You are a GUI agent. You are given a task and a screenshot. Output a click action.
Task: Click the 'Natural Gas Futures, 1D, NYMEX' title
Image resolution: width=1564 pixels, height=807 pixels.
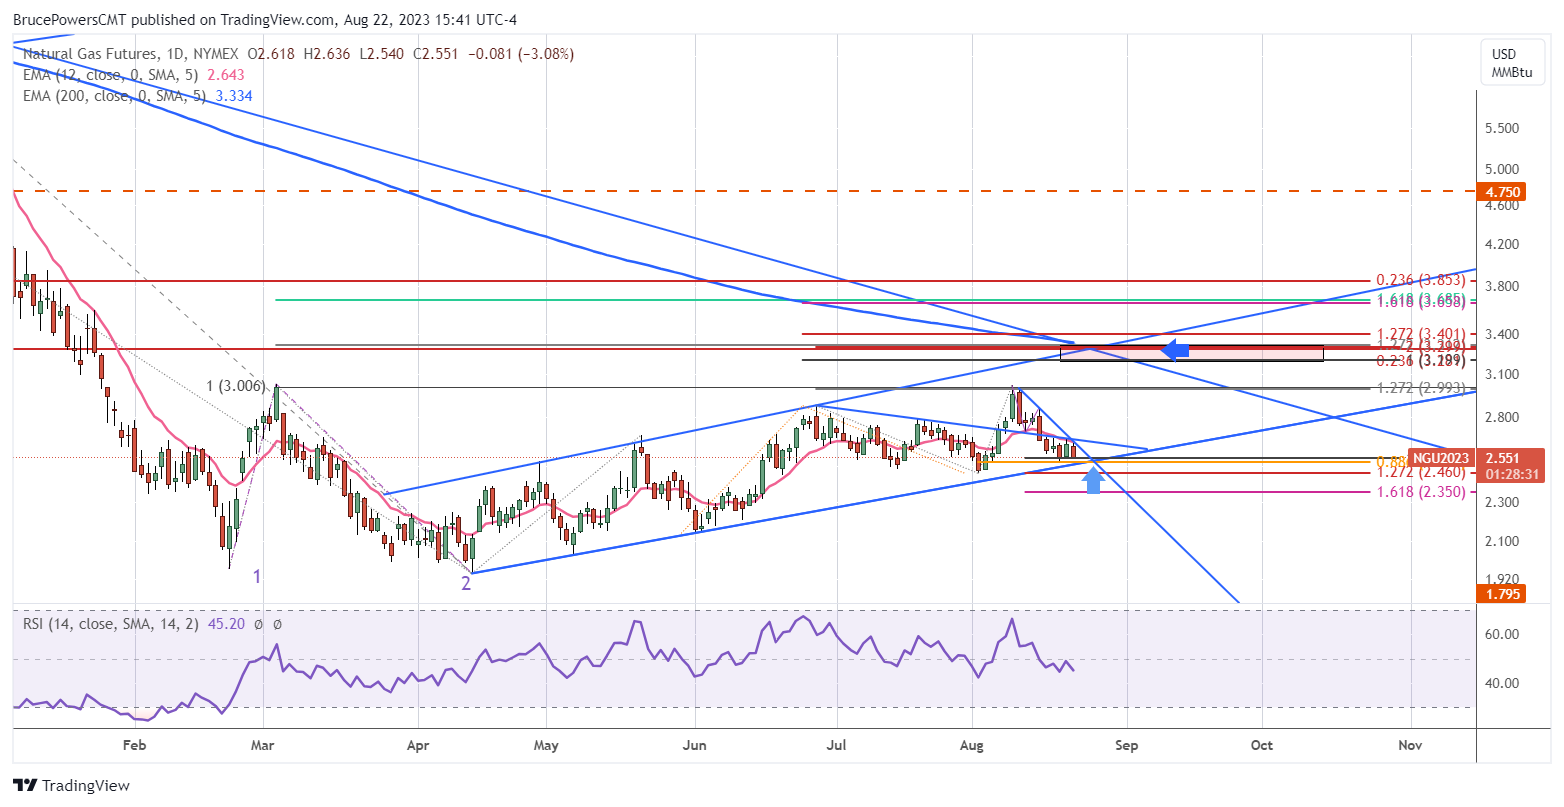click(133, 54)
